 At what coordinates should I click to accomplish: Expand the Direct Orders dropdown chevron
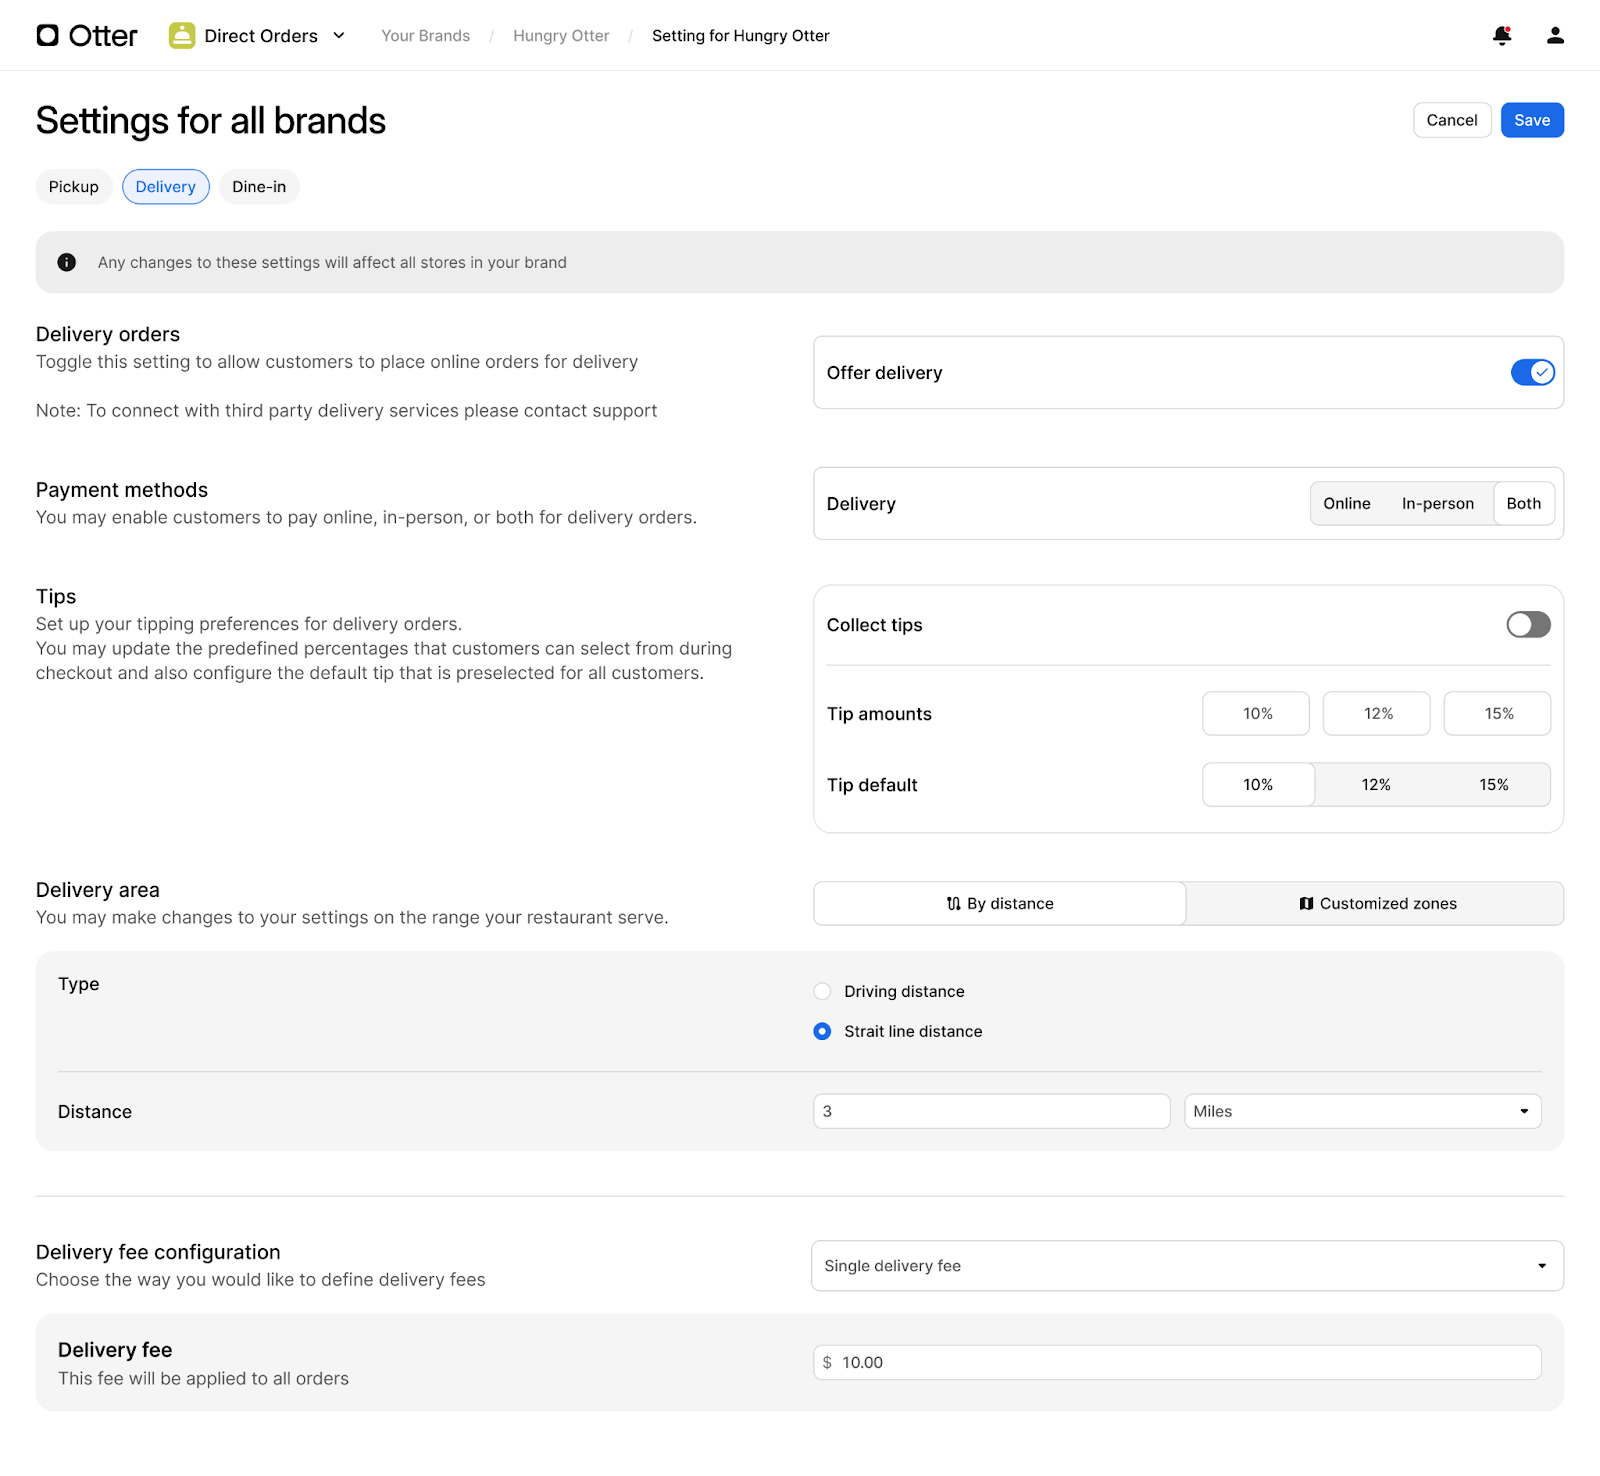coord(339,36)
